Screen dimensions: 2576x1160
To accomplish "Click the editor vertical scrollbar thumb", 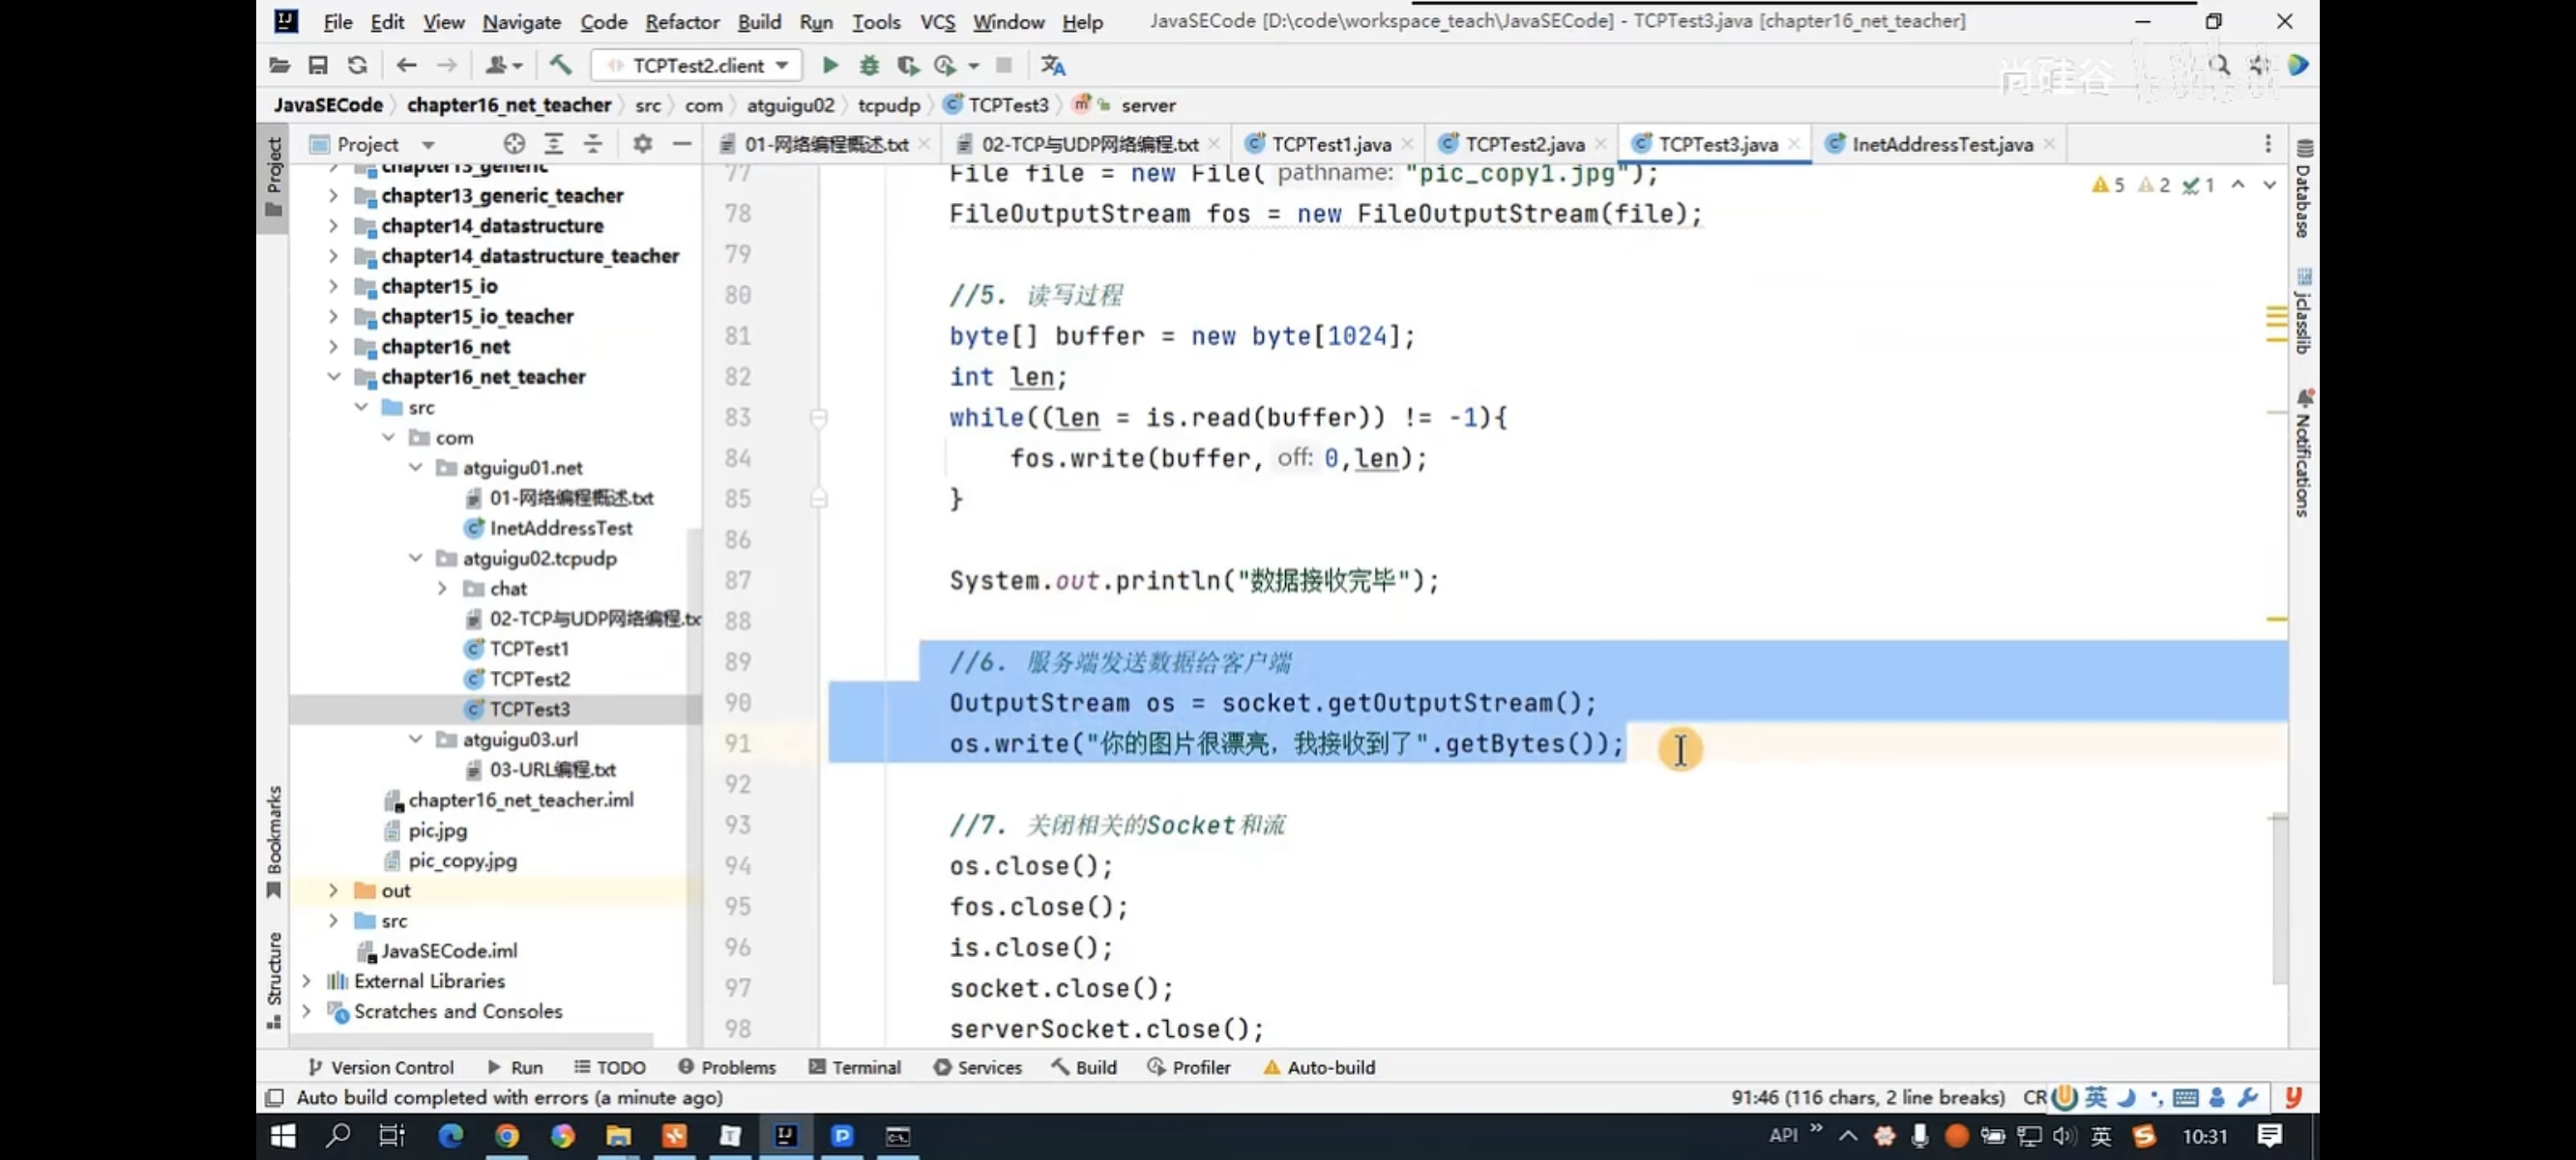I will click(x=2279, y=900).
